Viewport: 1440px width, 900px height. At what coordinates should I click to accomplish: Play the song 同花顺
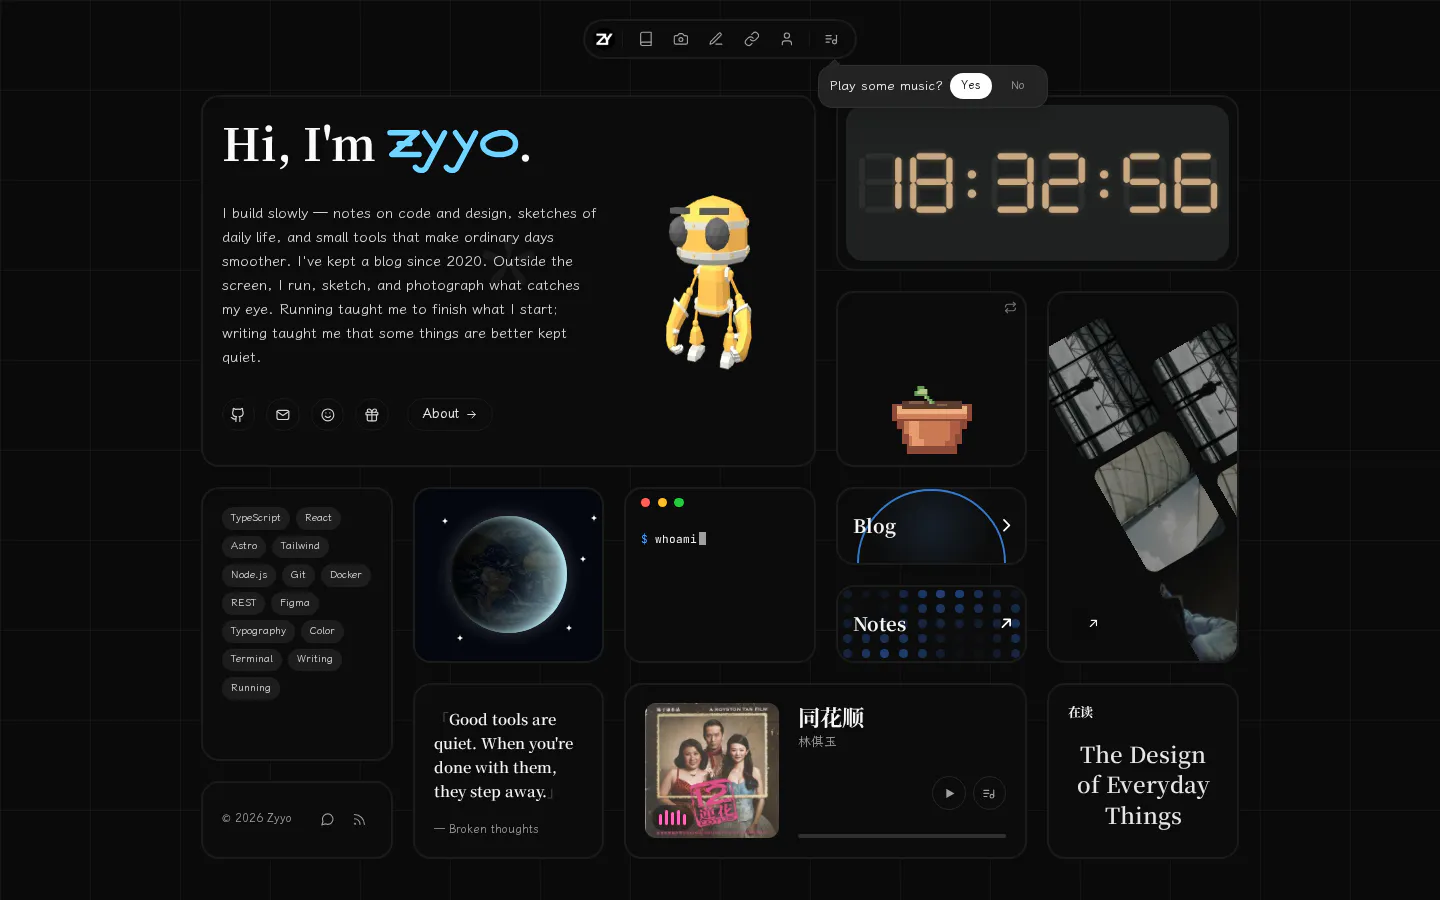tap(949, 793)
